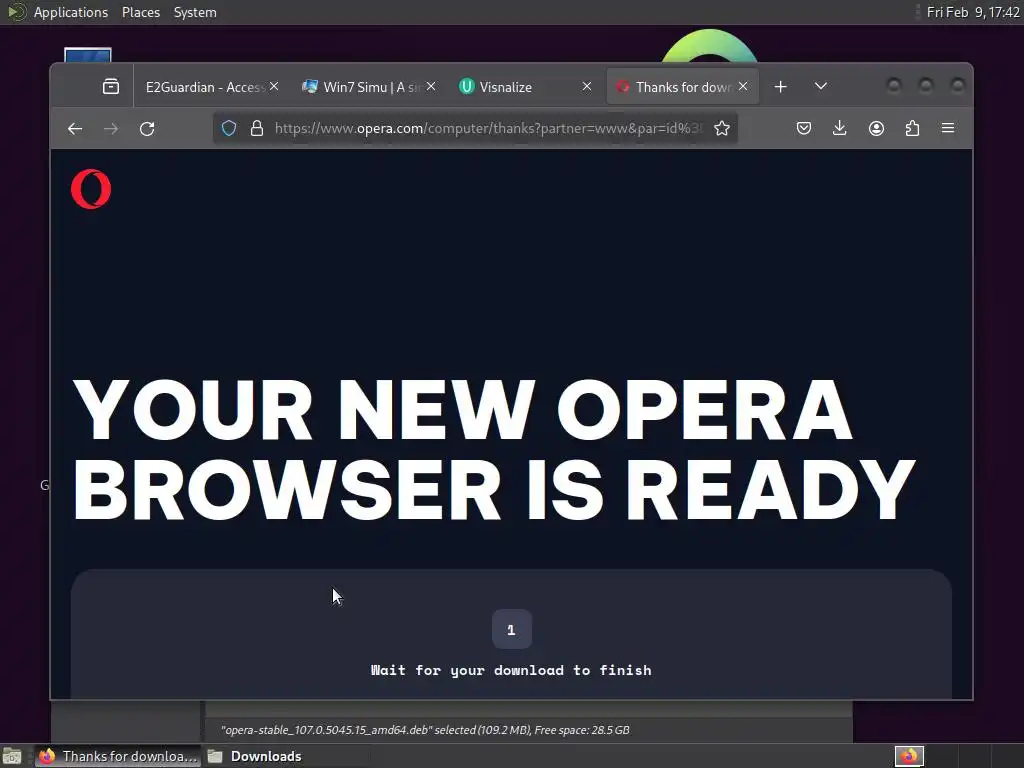Go back one page

tap(75, 129)
